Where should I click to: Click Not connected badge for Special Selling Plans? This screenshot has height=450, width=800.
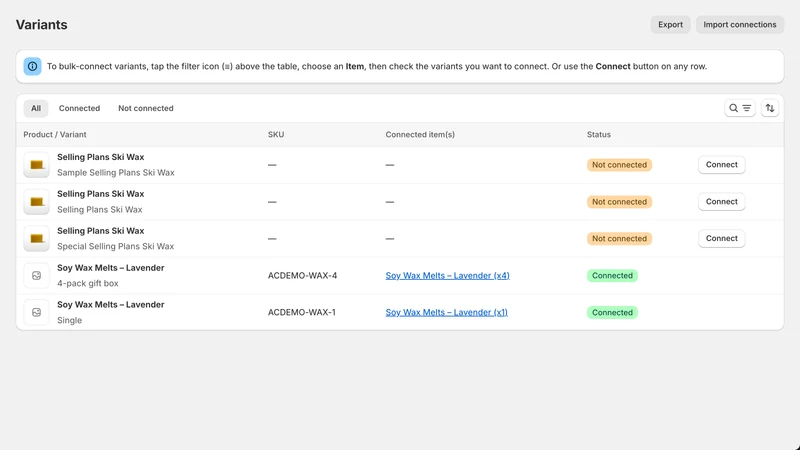[619, 238]
